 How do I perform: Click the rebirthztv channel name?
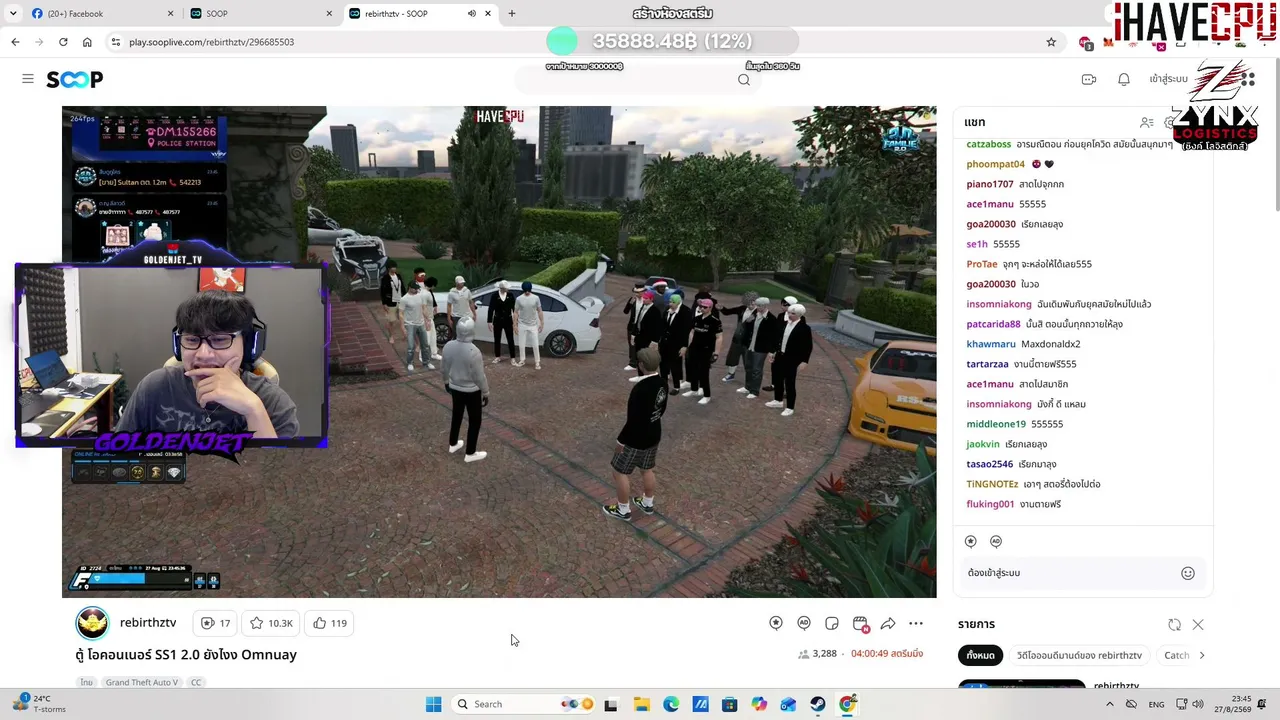pos(148,622)
